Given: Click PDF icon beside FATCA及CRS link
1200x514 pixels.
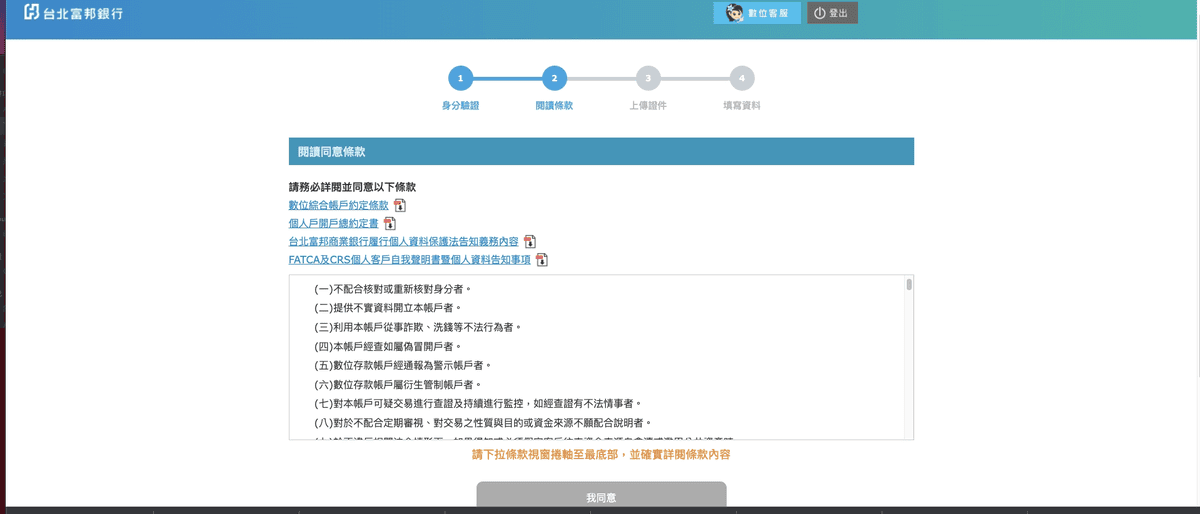Looking at the screenshot, I should [542, 260].
